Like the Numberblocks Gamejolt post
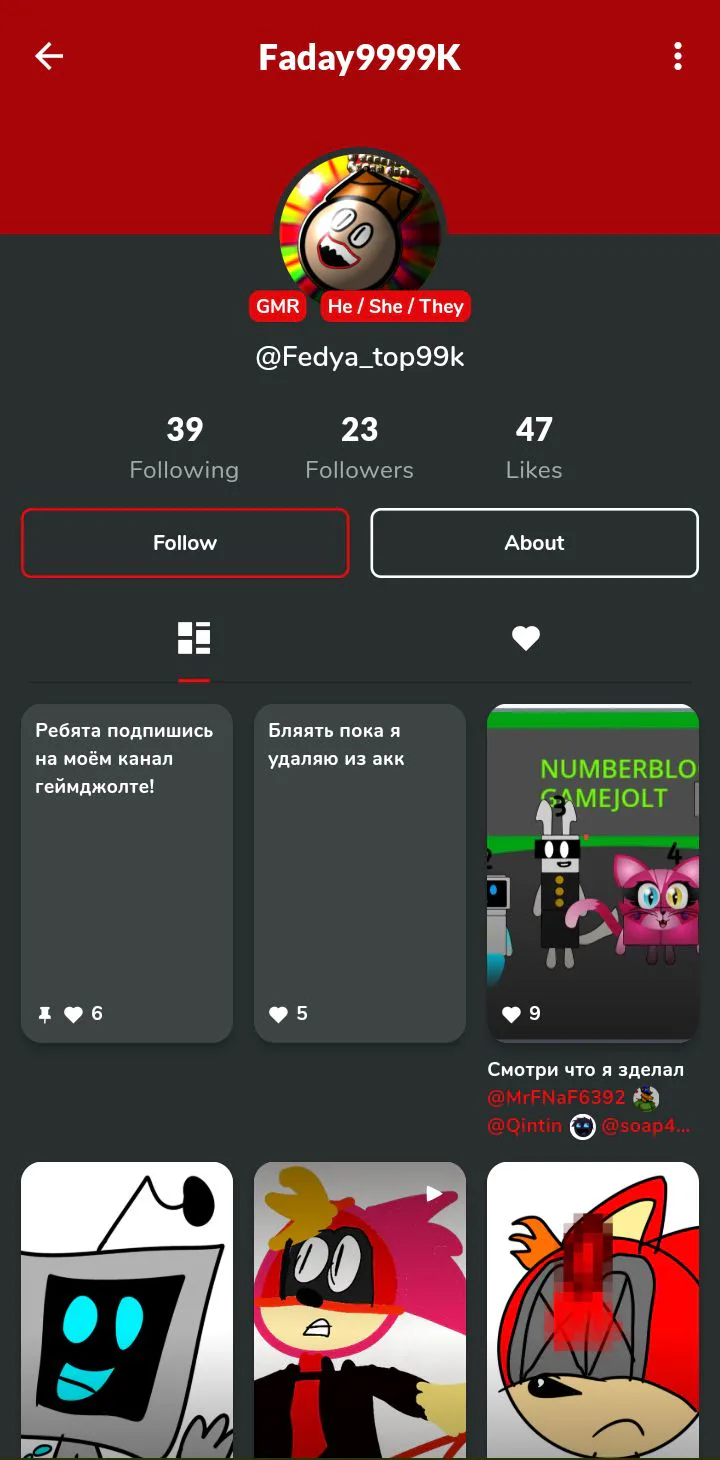Screen dimensions: 720x1460 511,1014
